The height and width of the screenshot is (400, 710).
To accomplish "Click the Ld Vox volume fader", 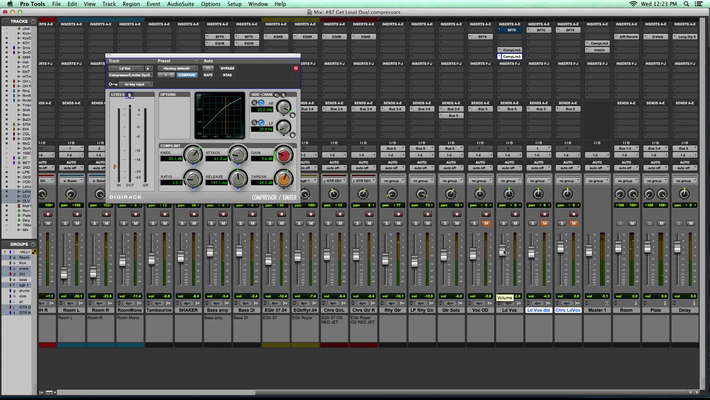I will 502,251.
